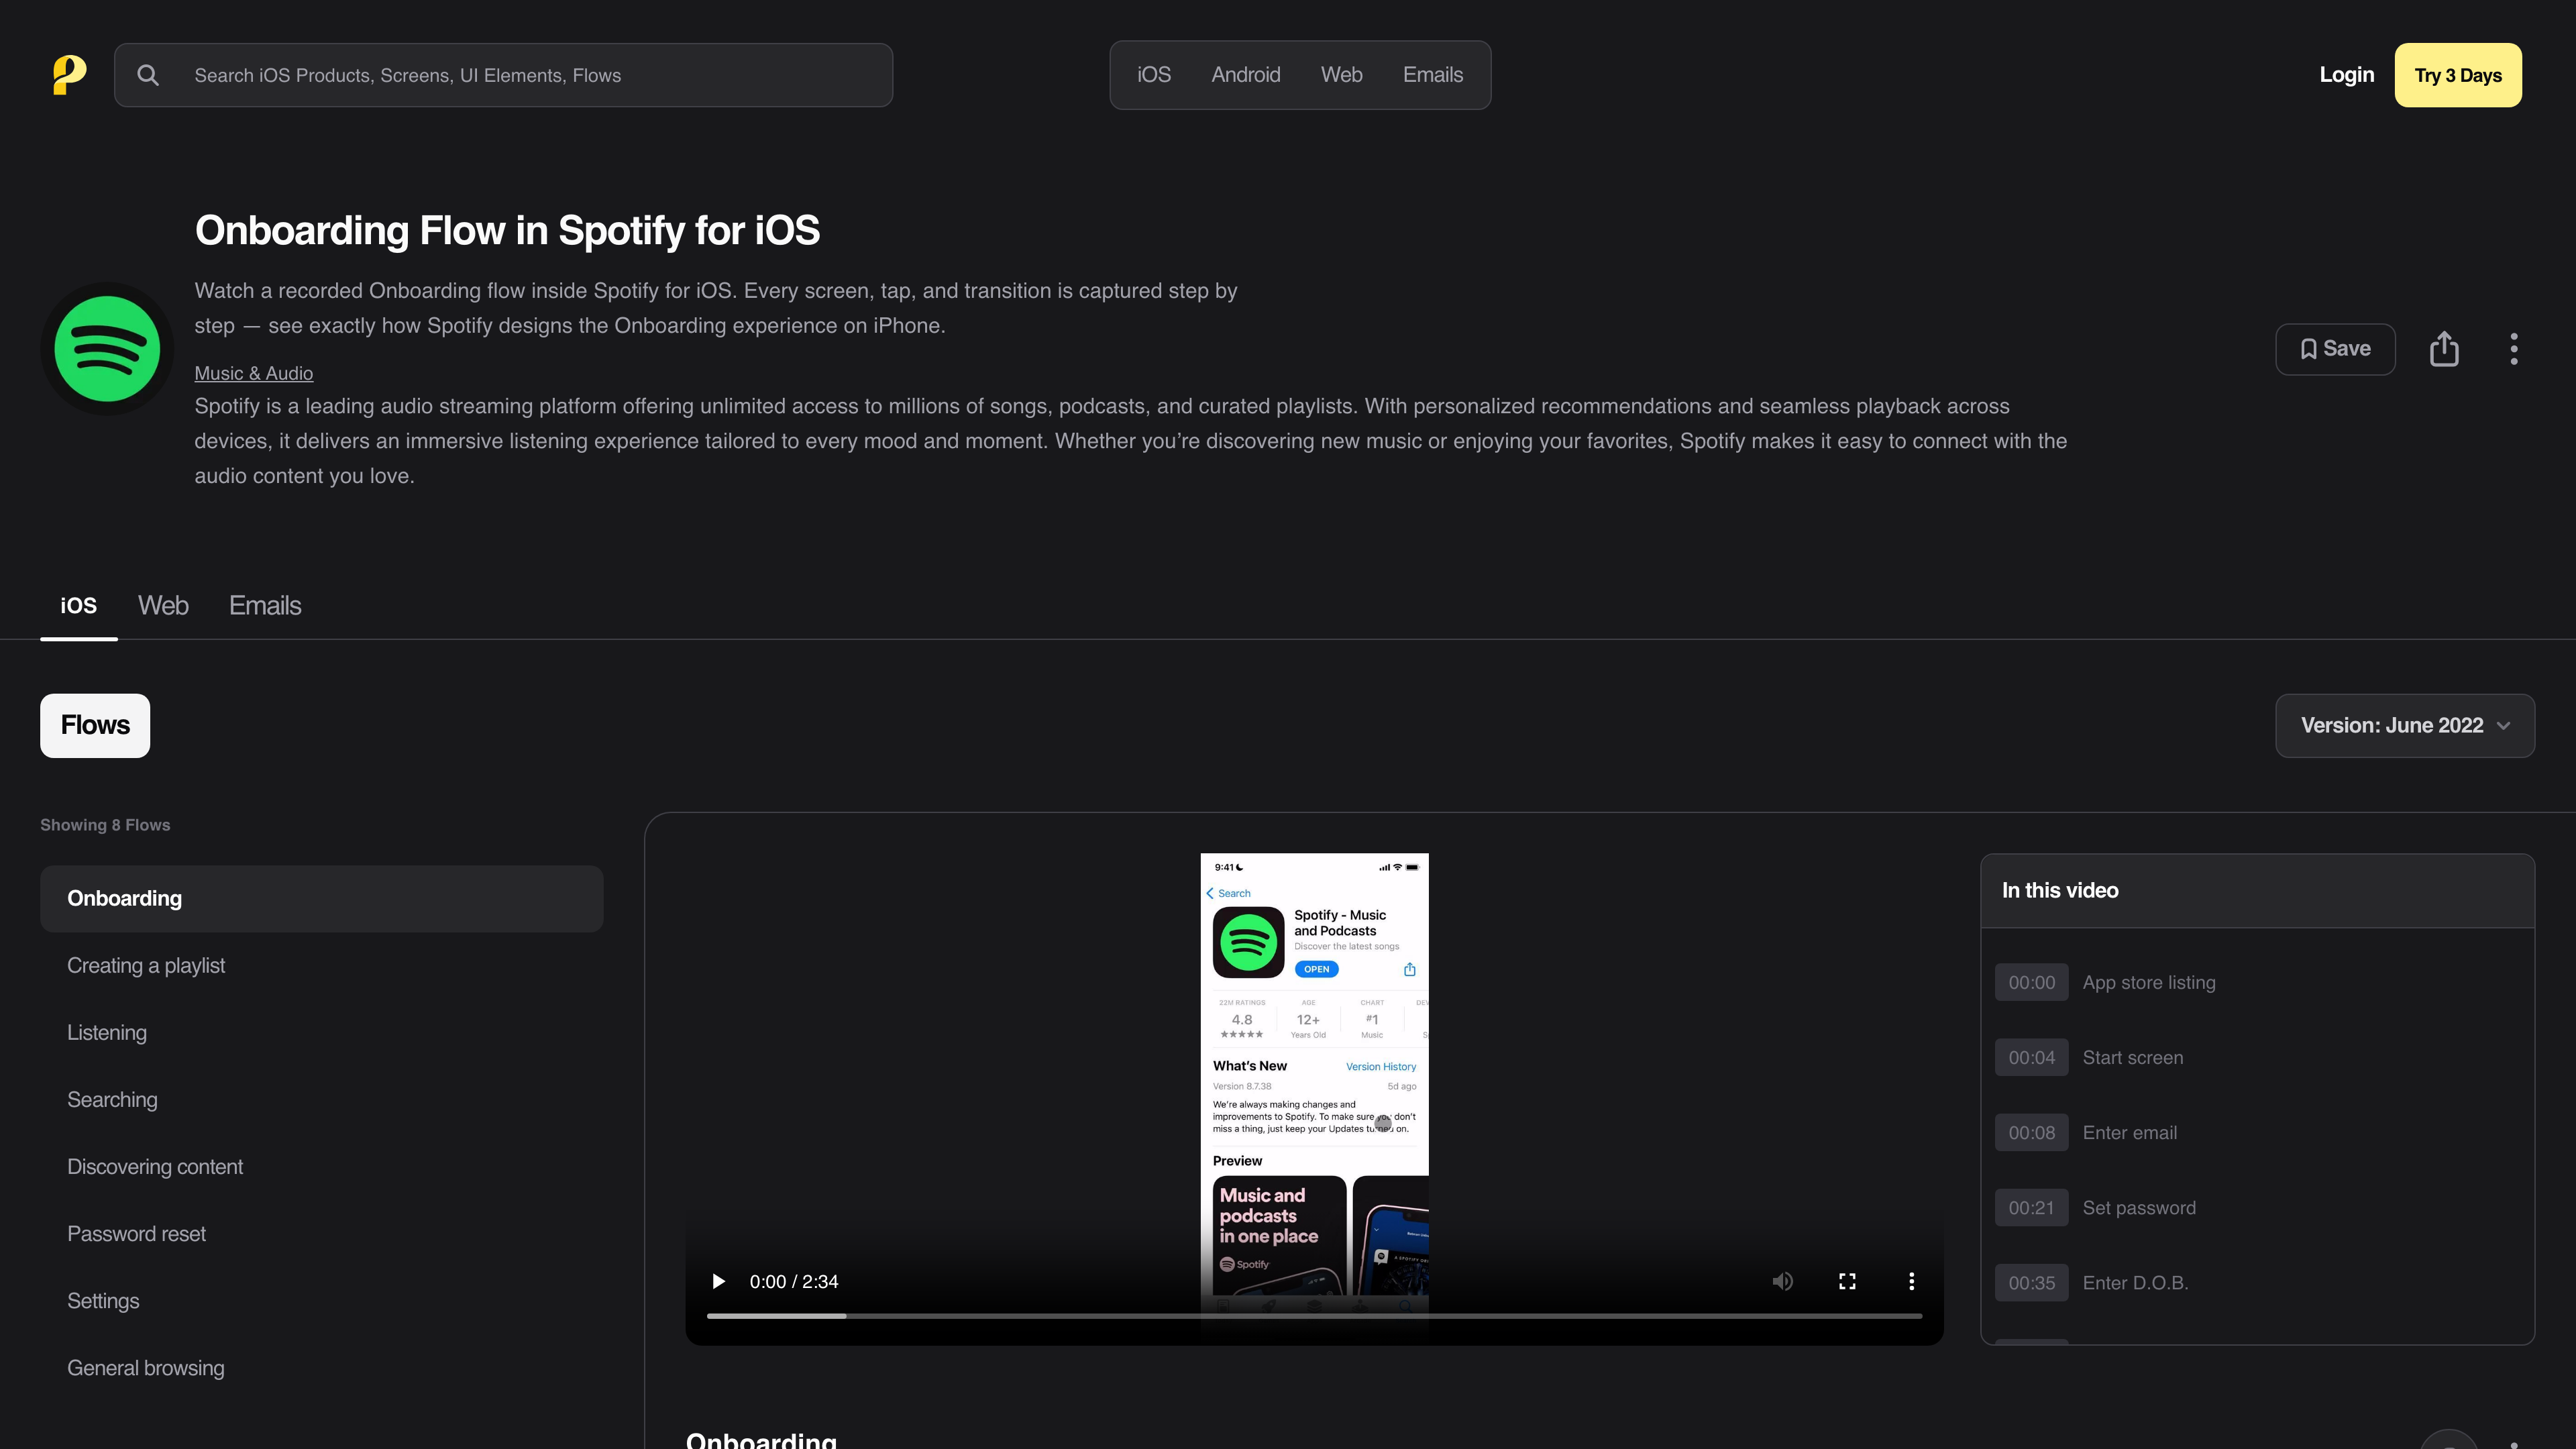Screen dimensions: 2576x1449
Task: Open the Music & Audio category link
Action: point(254,373)
